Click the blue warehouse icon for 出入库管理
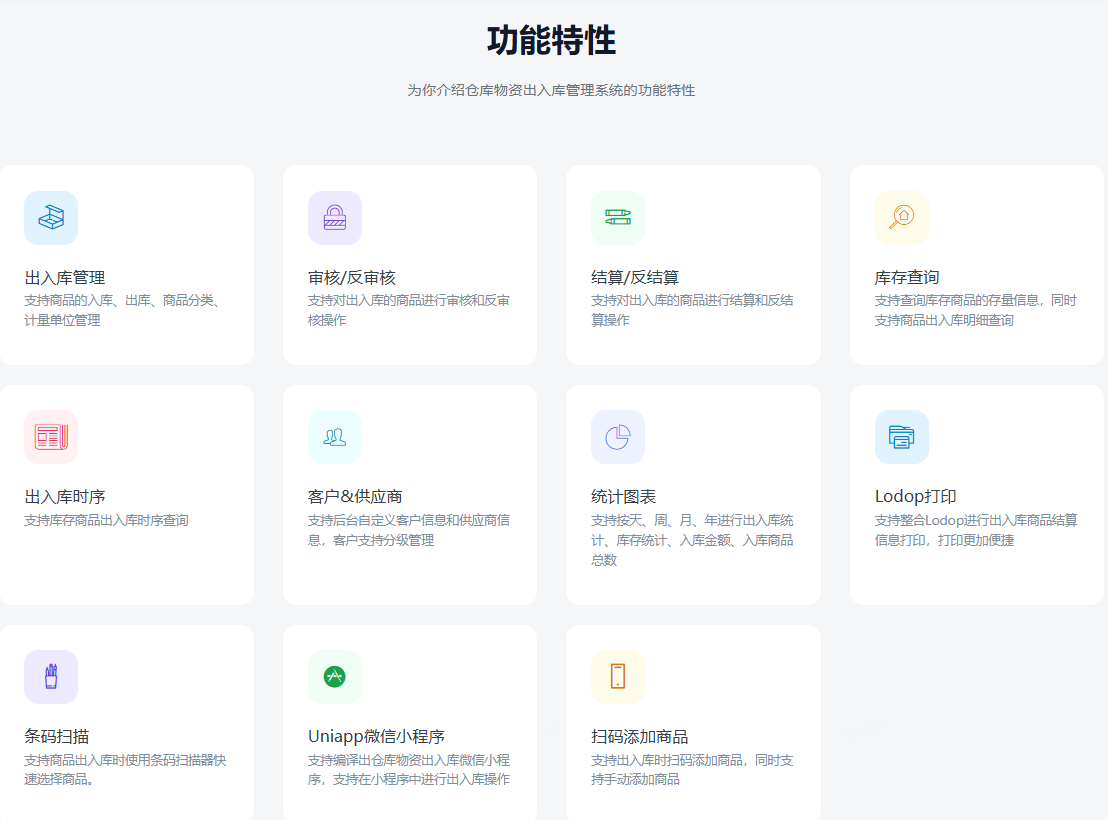This screenshot has height=820, width=1108. click(x=51, y=217)
